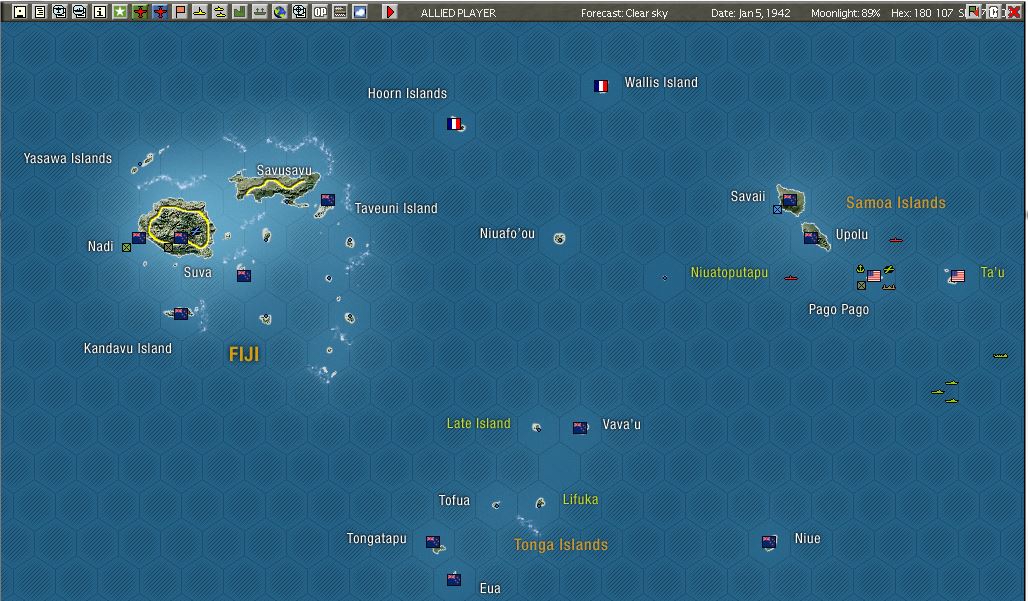The width and height of the screenshot is (1028, 601).
Task: Click the 'Niuatoputapu' label
Action: (729, 273)
